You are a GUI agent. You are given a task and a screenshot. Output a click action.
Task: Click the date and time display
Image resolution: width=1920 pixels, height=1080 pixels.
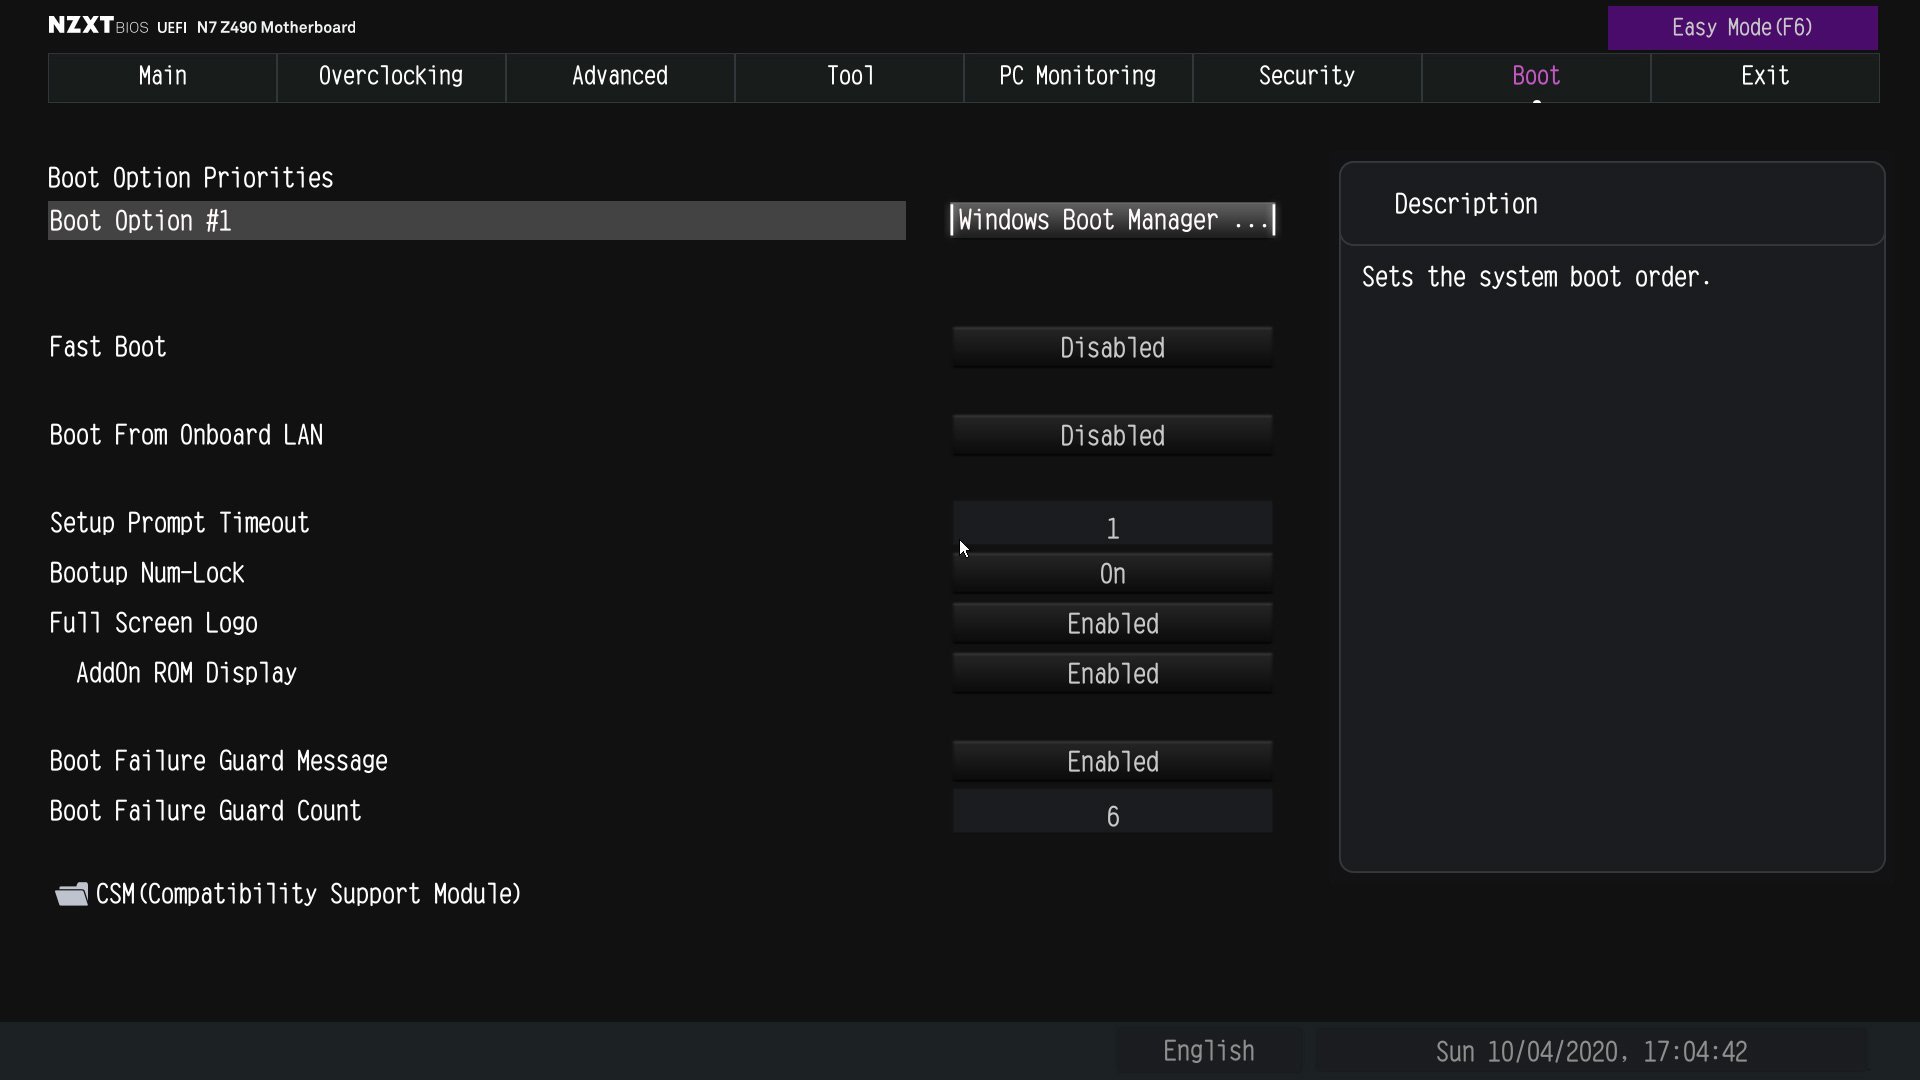click(x=1591, y=1052)
